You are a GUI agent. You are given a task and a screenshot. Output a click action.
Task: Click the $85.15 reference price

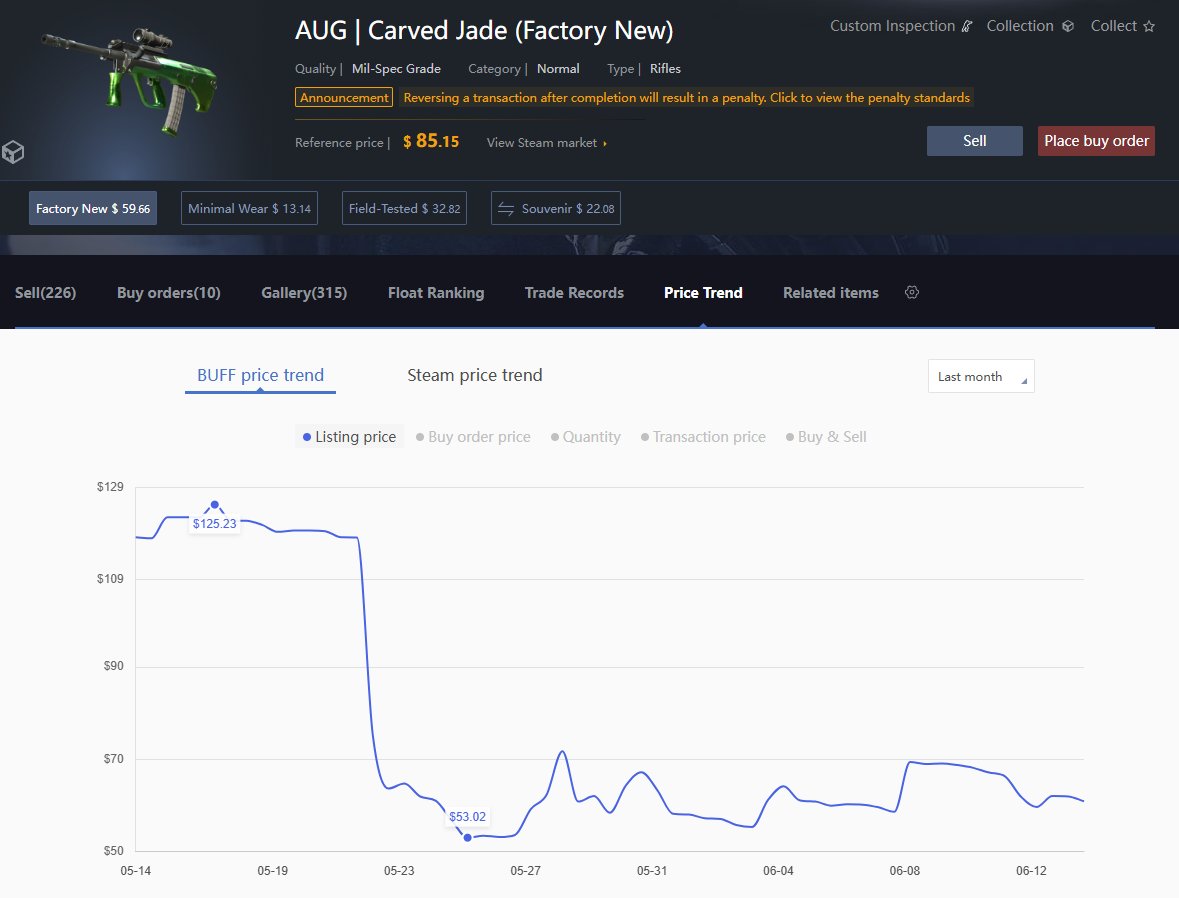pyautogui.click(x=431, y=141)
